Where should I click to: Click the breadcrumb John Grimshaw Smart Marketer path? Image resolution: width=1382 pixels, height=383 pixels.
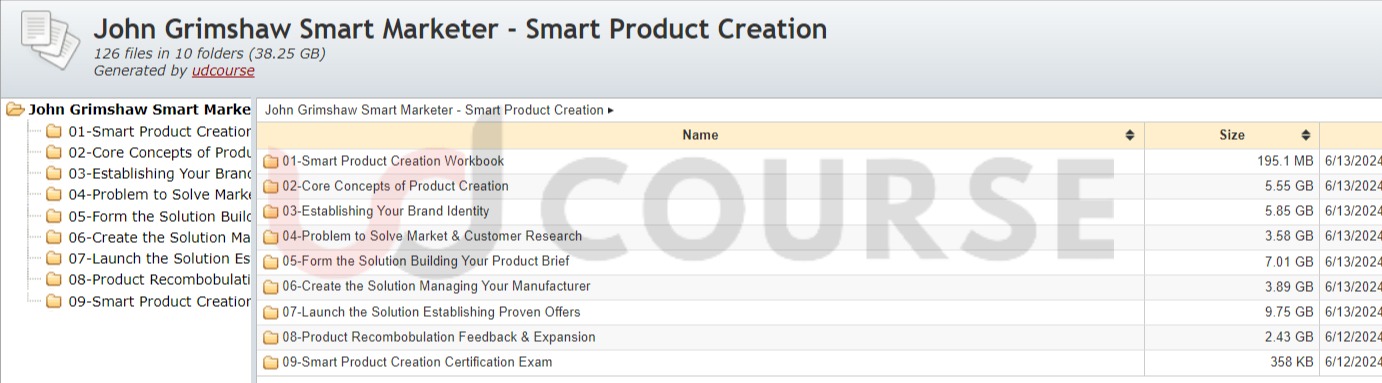click(434, 111)
